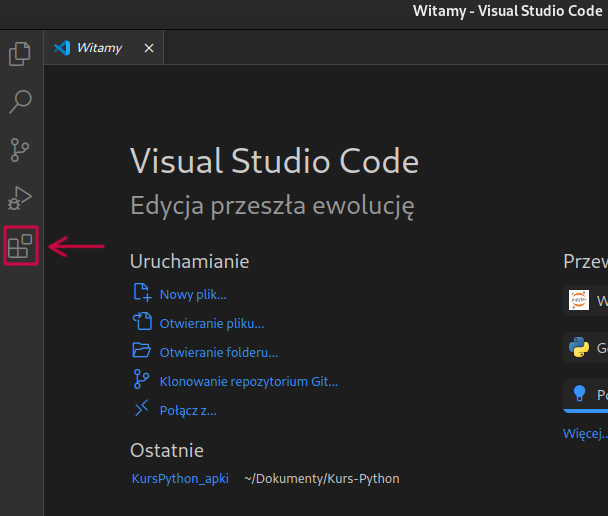Click the open file icon beside Otwieranie pliku
608x516 pixels.
(x=142, y=321)
